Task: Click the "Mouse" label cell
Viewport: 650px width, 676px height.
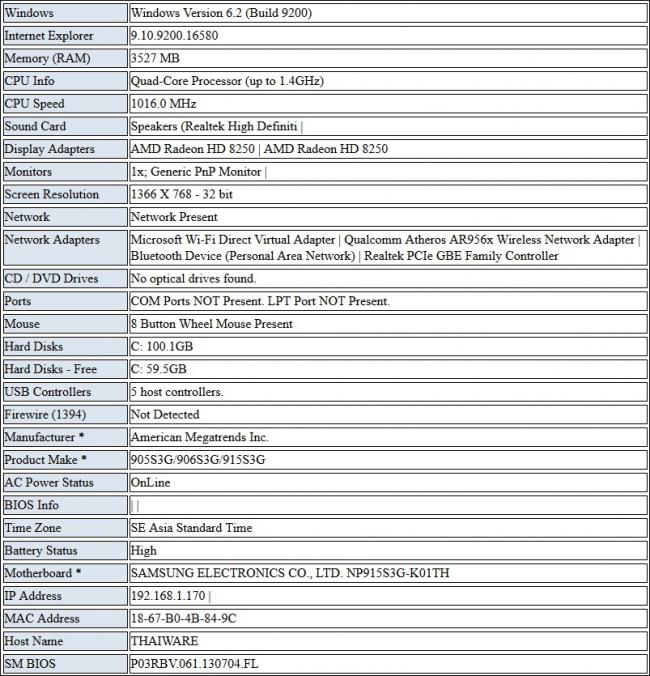Action: click(x=65, y=324)
